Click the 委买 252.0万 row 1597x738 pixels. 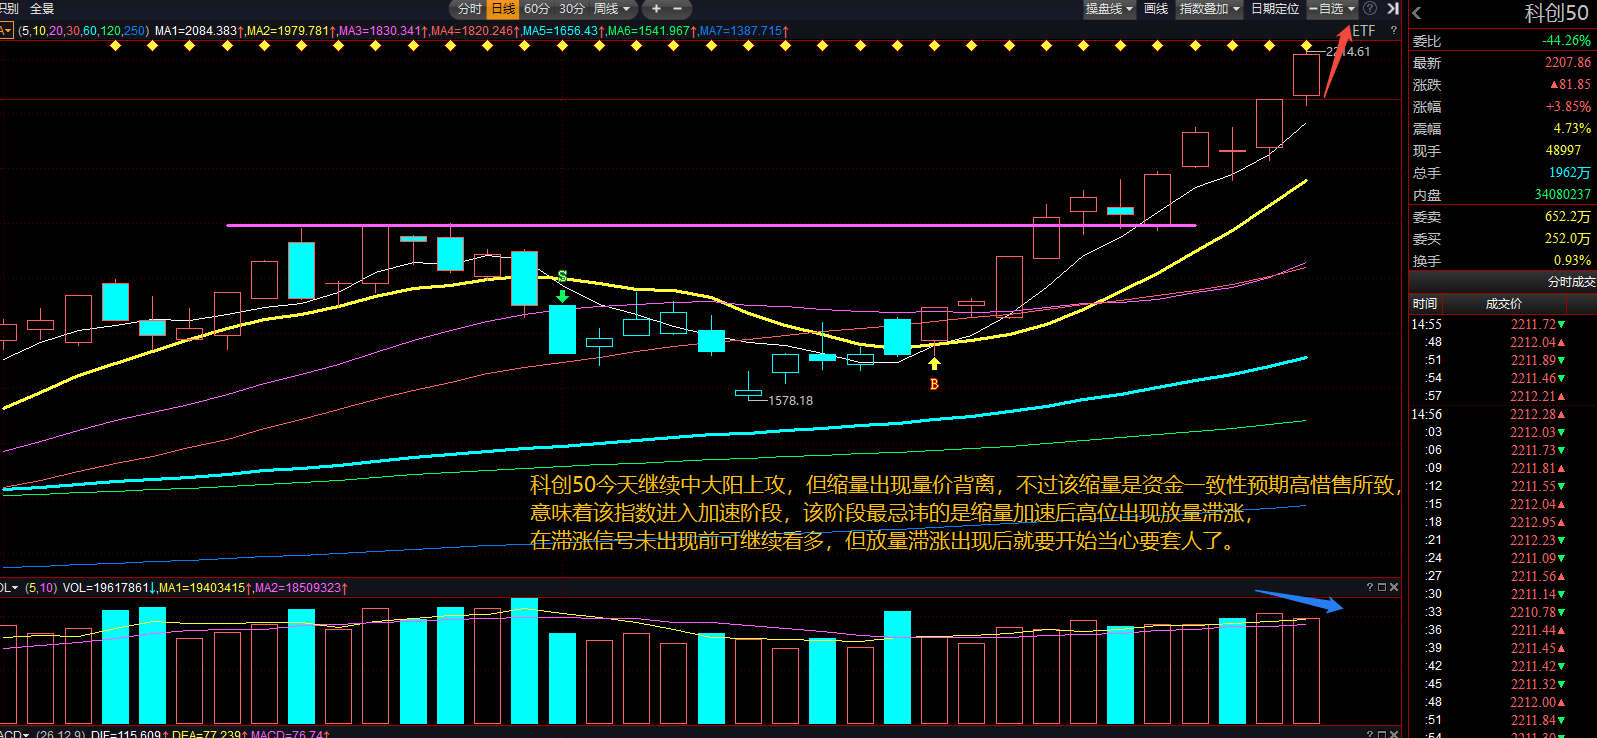tap(1501, 239)
